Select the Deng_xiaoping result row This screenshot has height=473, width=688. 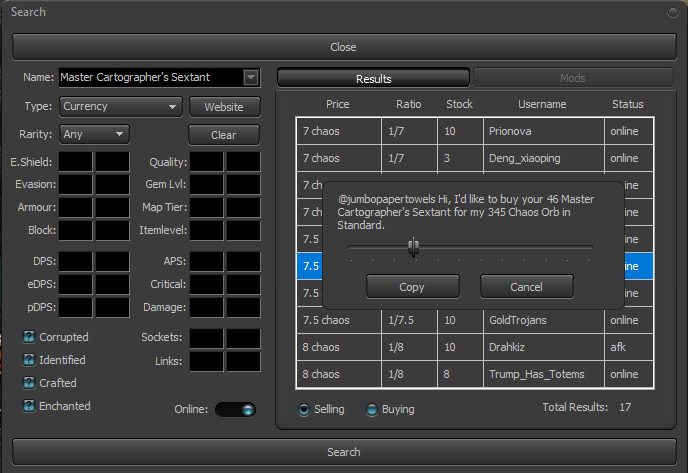475,158
